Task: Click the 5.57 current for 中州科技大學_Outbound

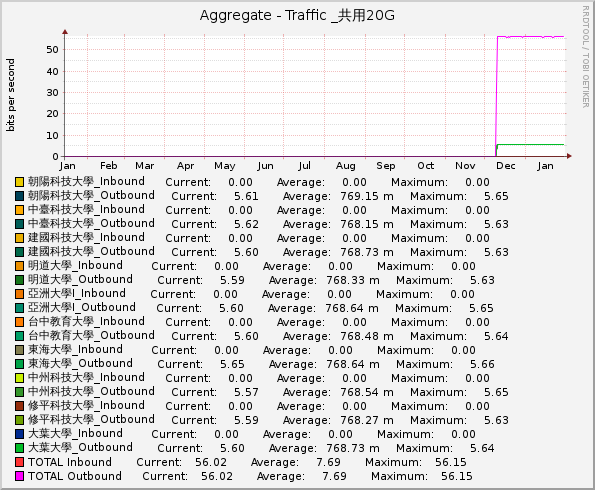Action: point(246,392)
